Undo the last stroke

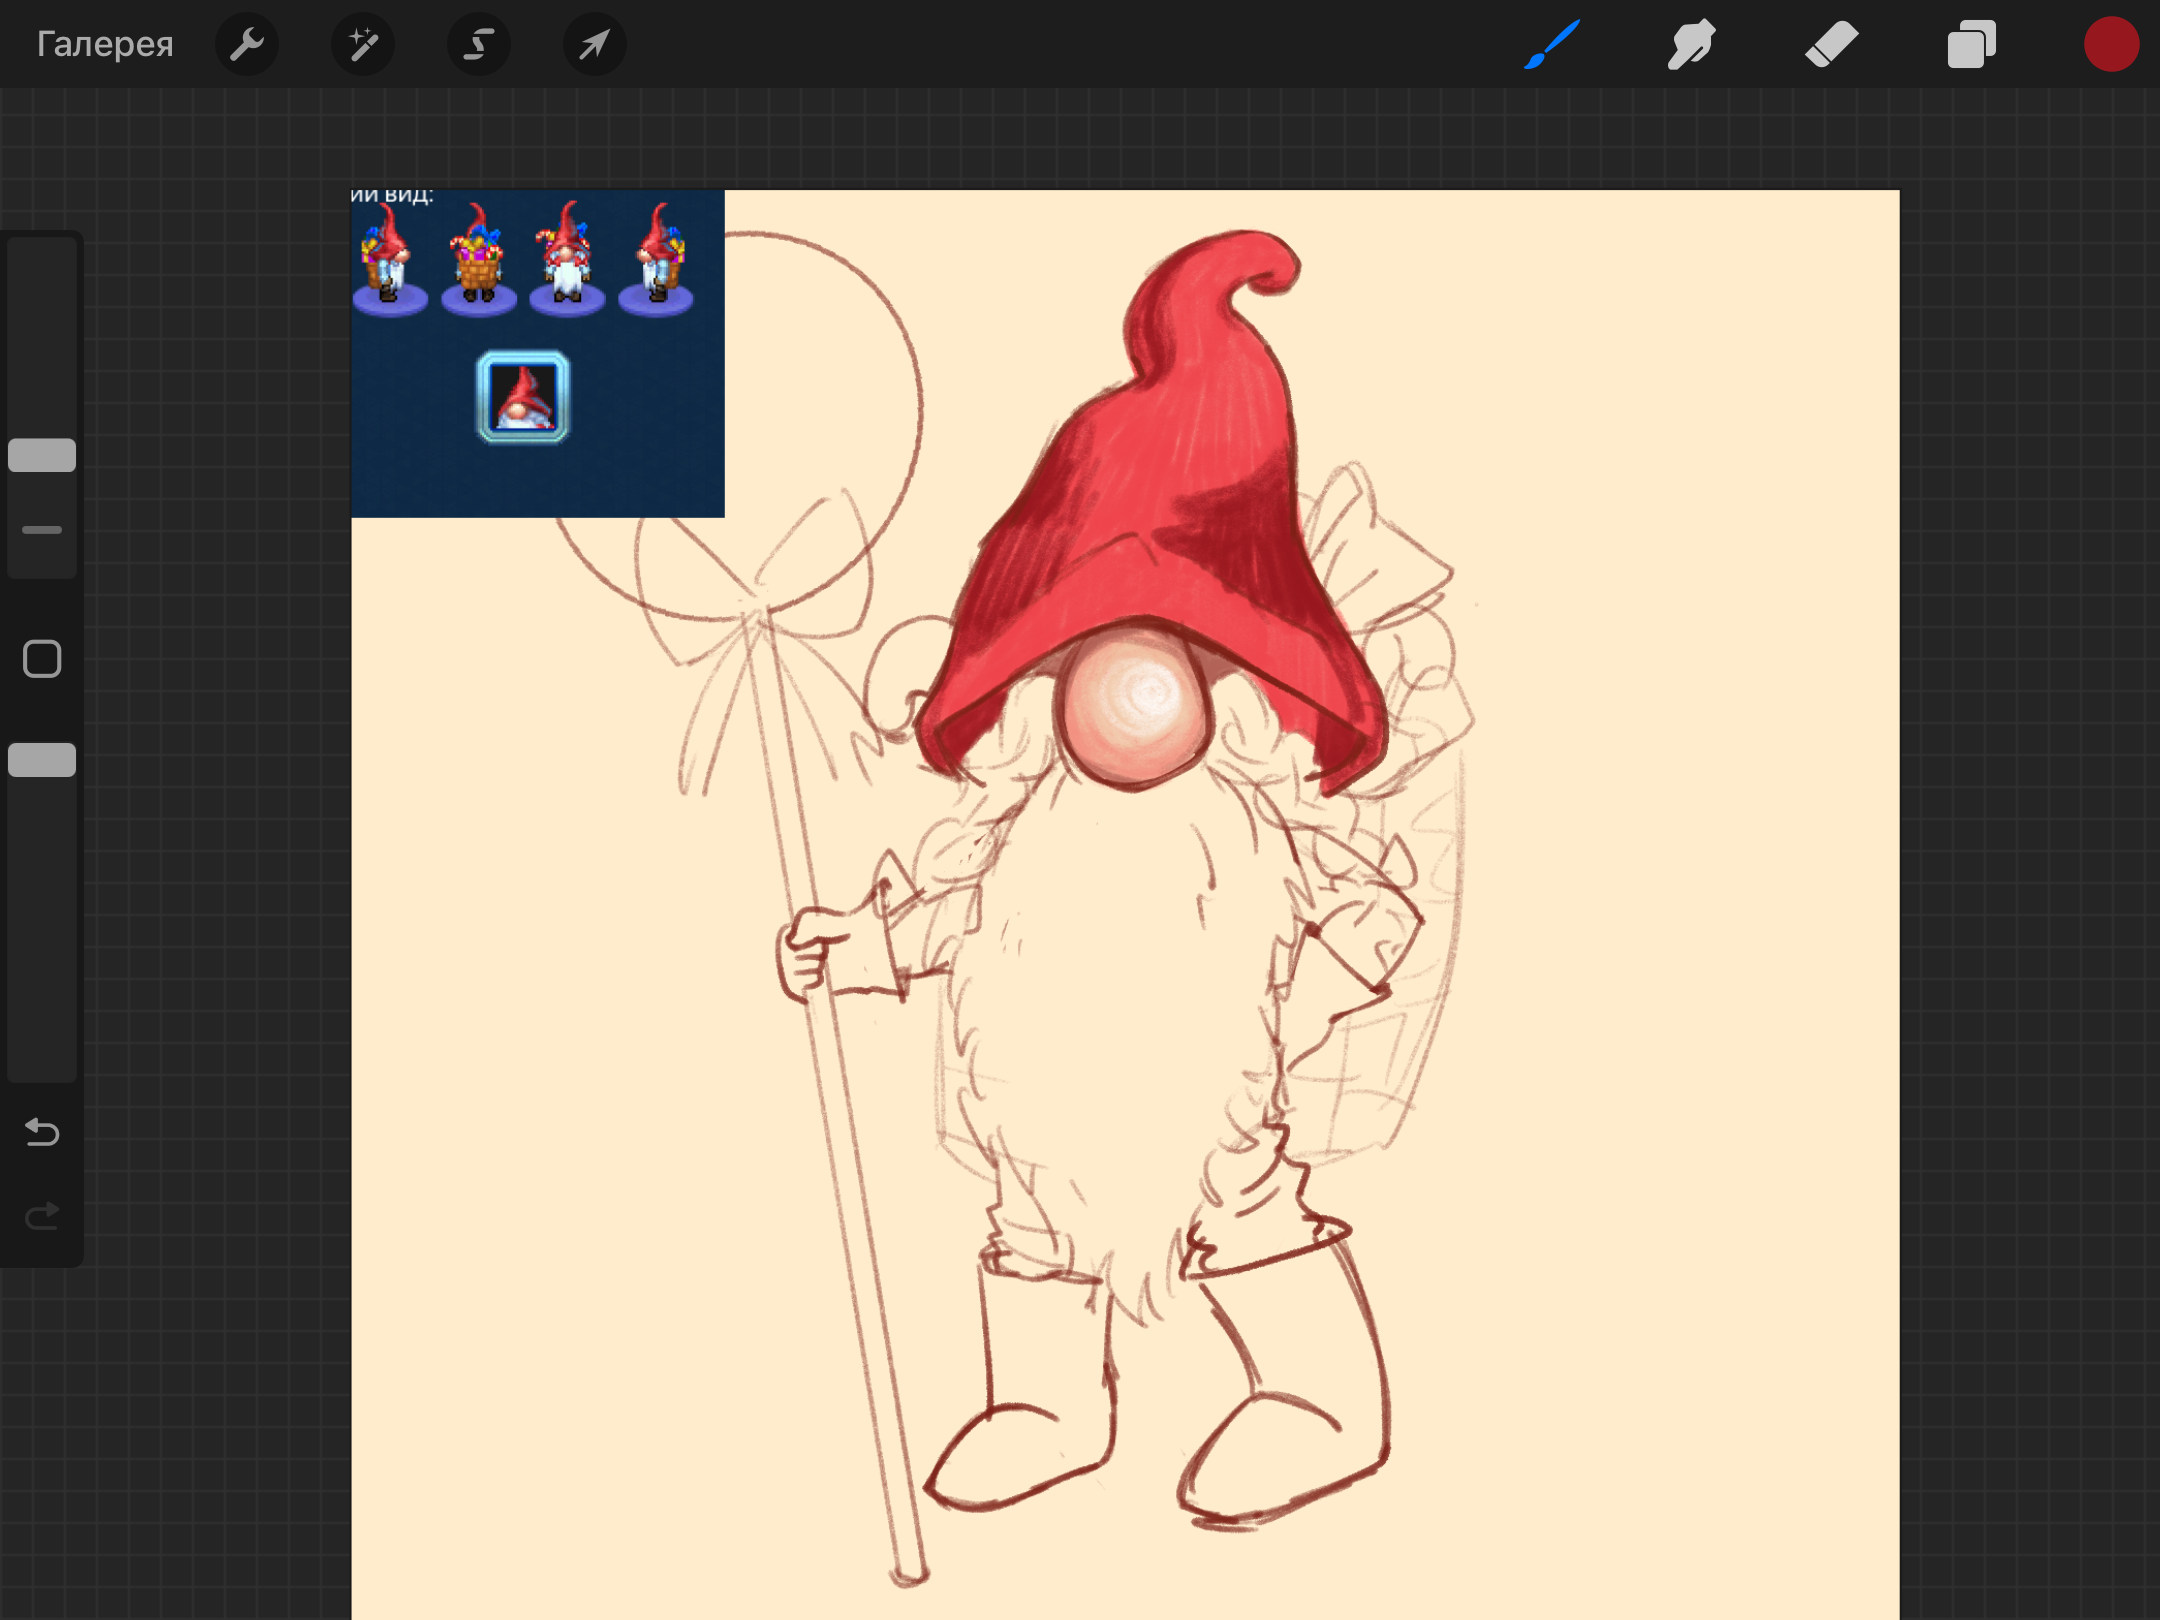click(42, 1132)
